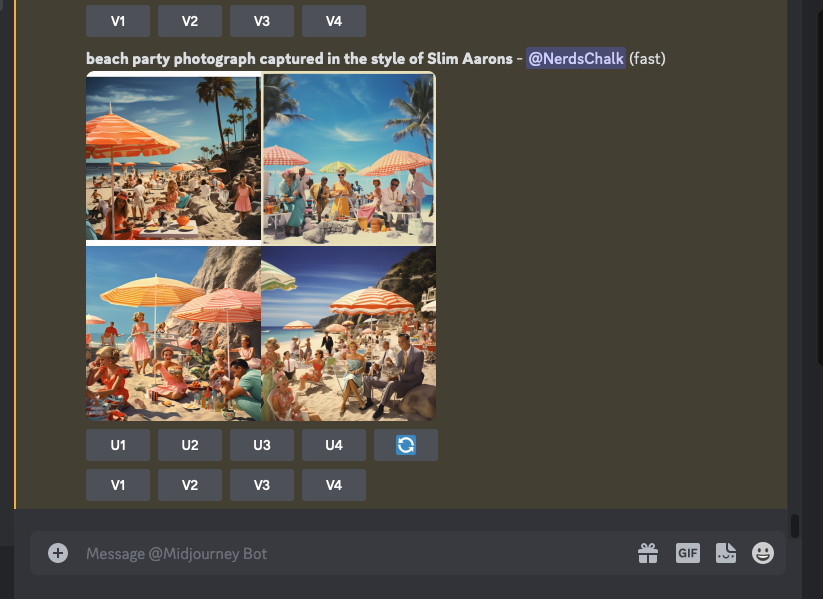Click V4 button above the beach party prompt
823x599 pixels.
pos(334,21)
